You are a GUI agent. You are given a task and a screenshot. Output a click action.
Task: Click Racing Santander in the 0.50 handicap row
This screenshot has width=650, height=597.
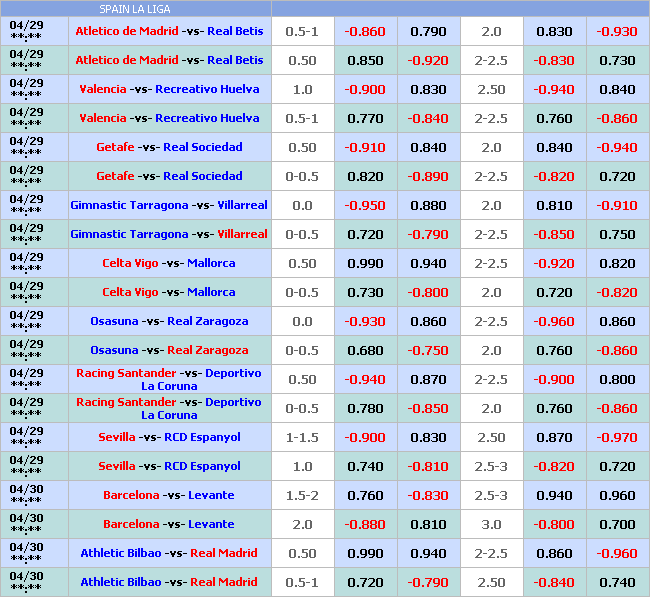point(126,373)
